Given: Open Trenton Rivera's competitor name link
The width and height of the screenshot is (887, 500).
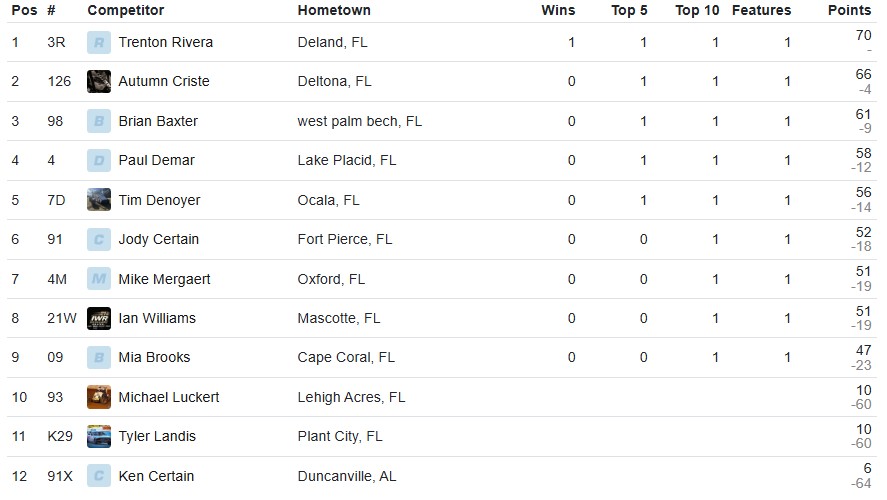Looking at the screenshot, I should [x=165, y=43].
